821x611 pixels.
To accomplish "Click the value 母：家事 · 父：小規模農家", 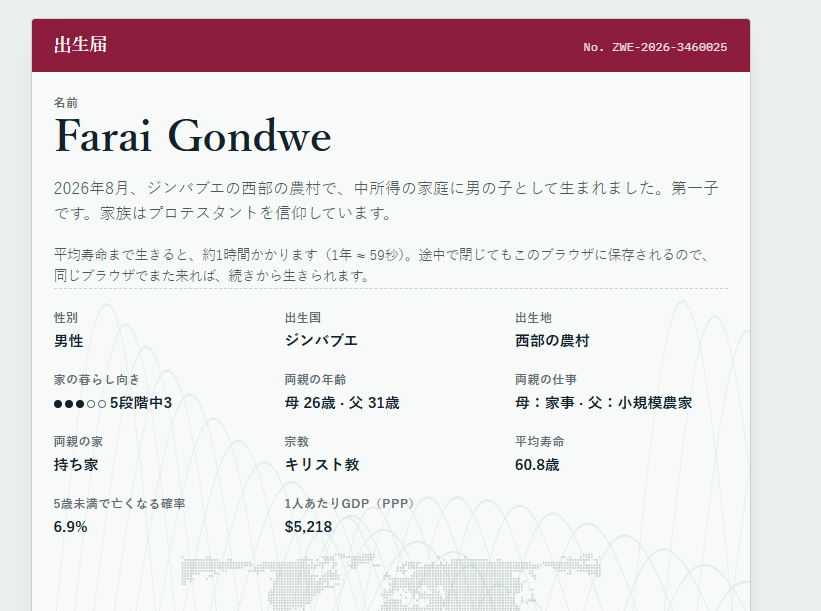I will [604, 403].
